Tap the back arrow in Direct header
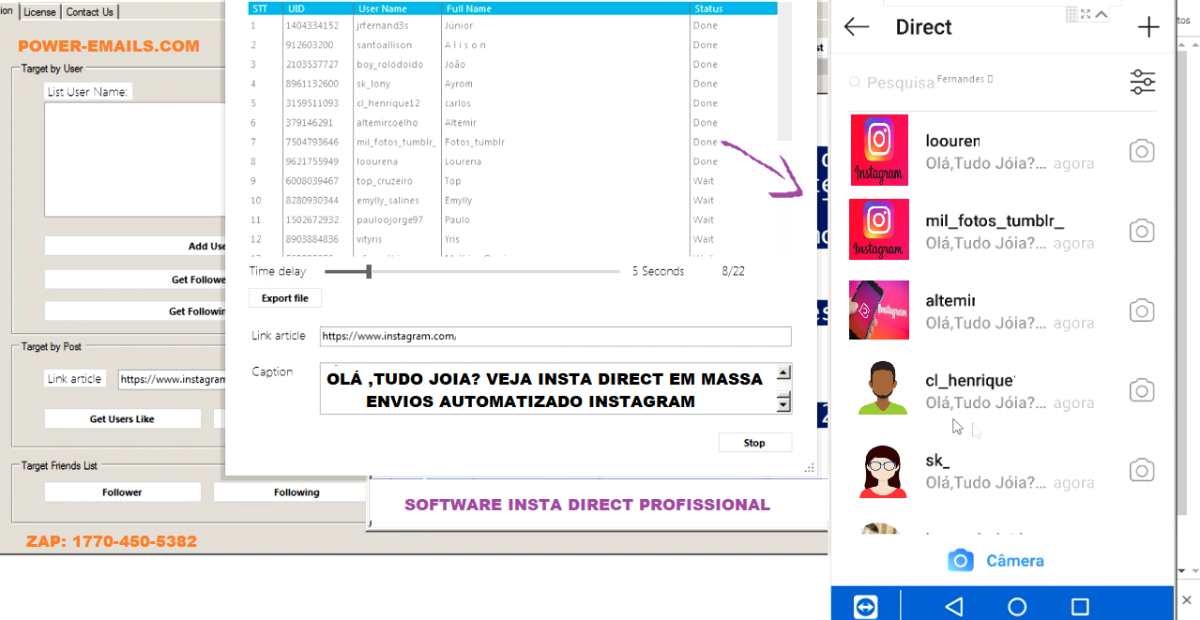 [x=857, y=27]
